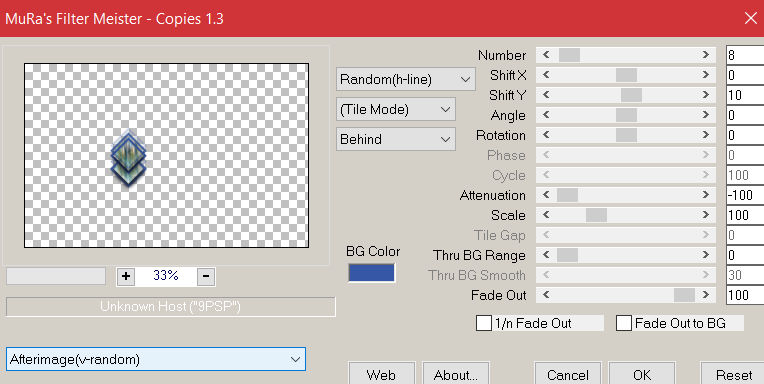The width and height of the screenshot is (764, 384).
Task: Open the Random(h-line) dropdown
Action: 405,79
